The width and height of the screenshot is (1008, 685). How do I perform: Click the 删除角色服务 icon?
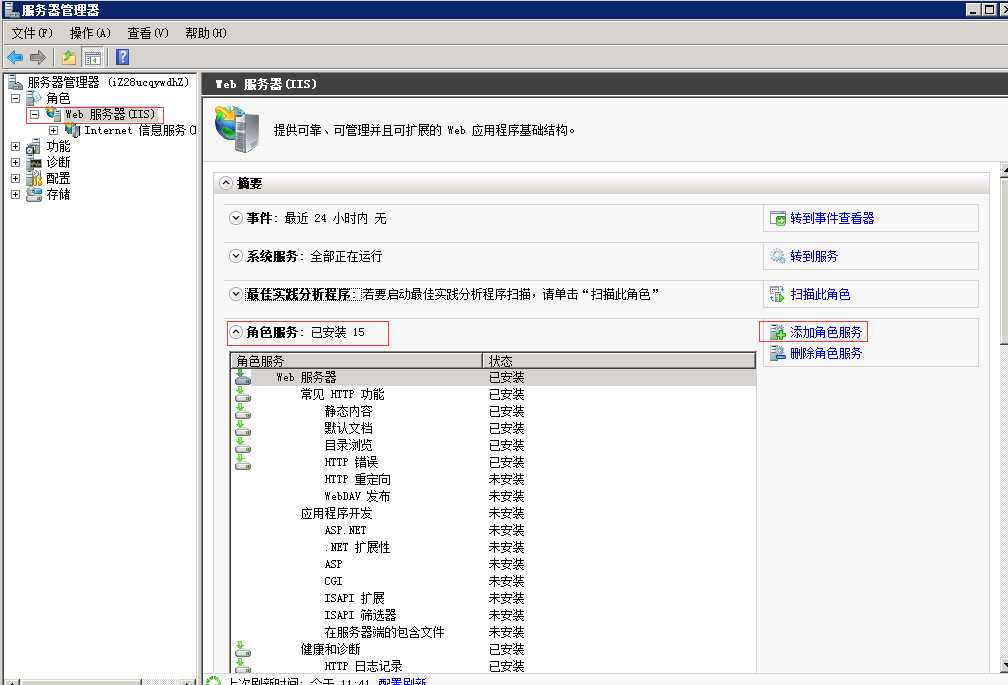click(778, 353)
